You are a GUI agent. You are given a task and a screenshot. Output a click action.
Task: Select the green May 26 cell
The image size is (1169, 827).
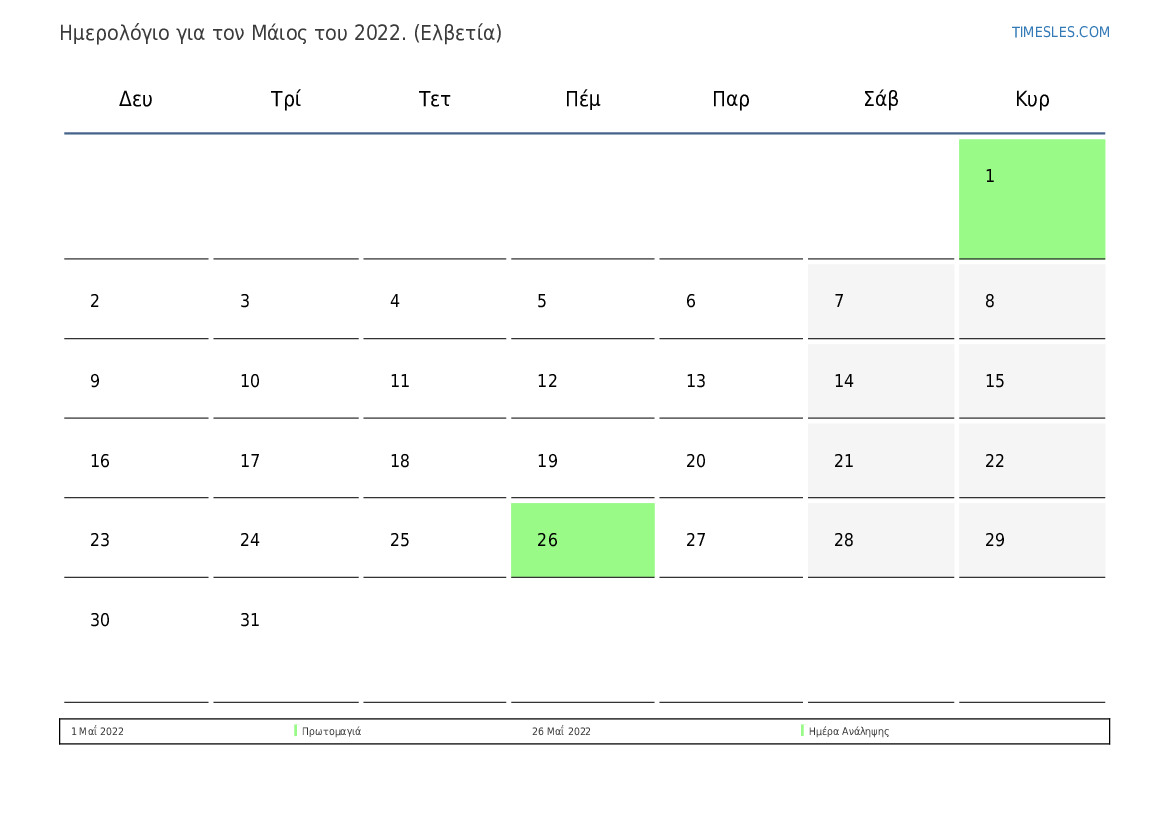tap(582, 540)
